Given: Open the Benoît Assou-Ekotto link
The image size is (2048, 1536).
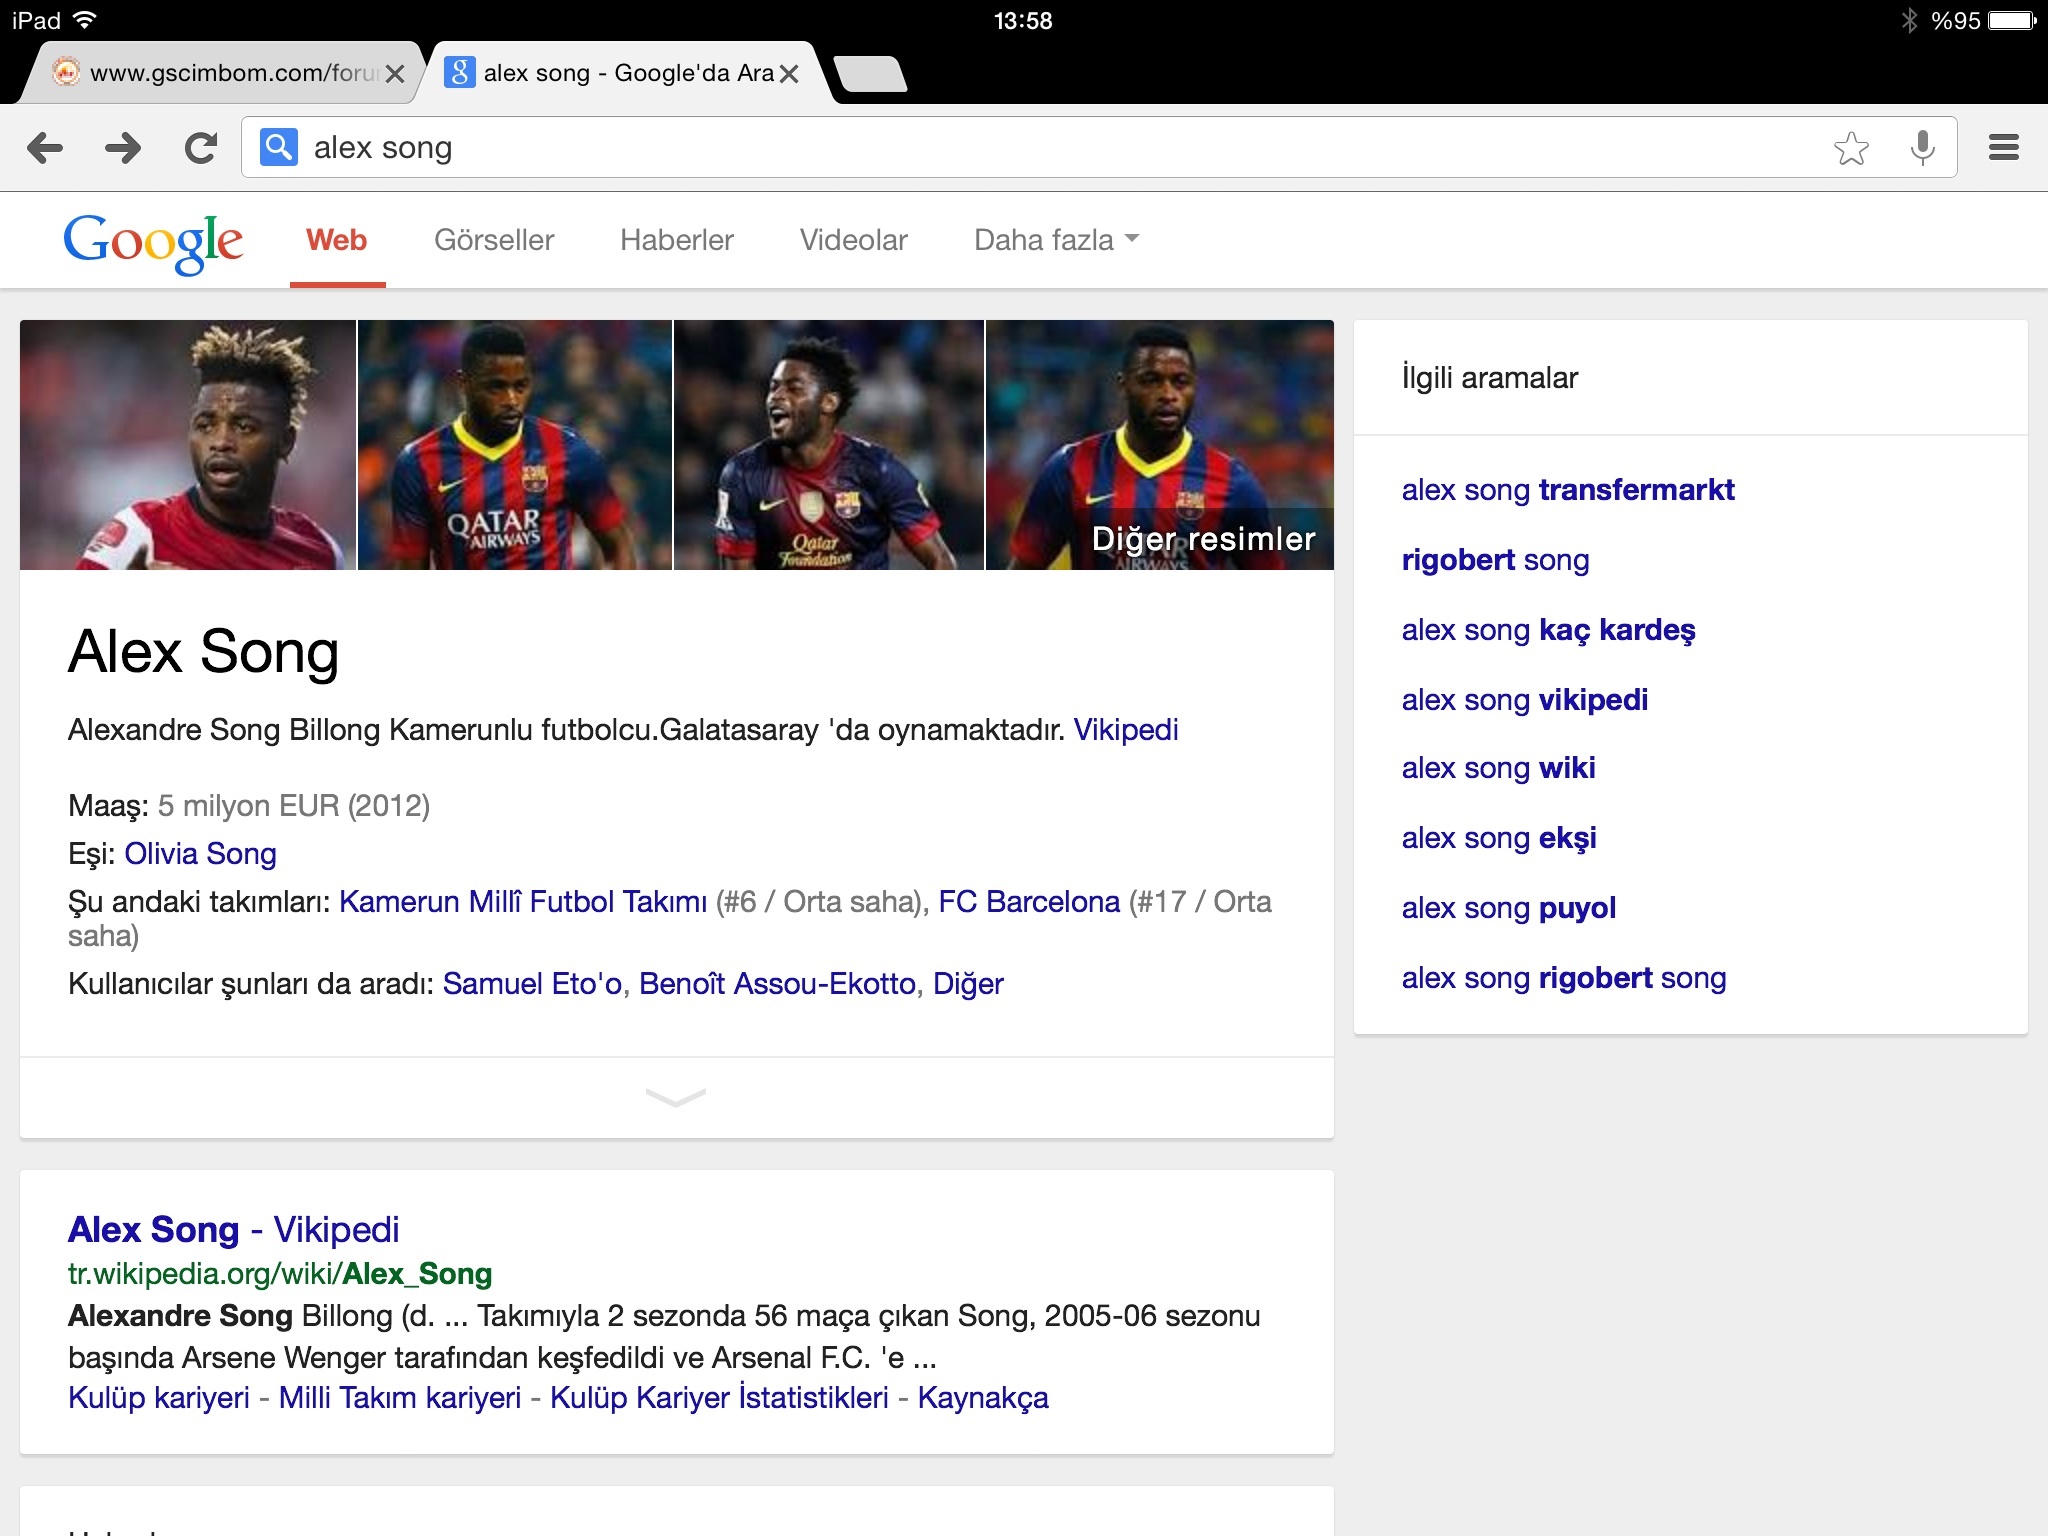Looking at the screenshot, I should tap(777, 984).
